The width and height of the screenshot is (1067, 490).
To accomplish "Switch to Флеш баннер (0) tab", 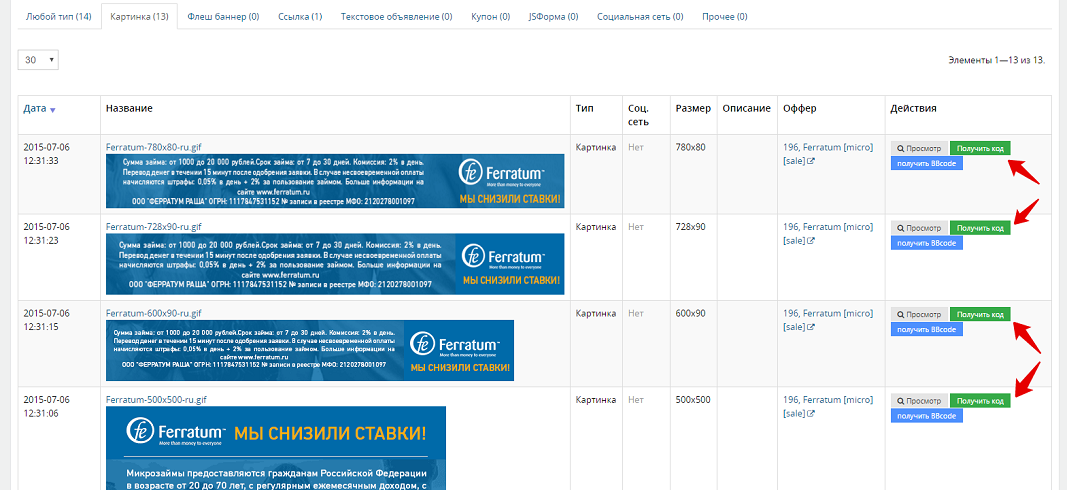I will [223, 16].
